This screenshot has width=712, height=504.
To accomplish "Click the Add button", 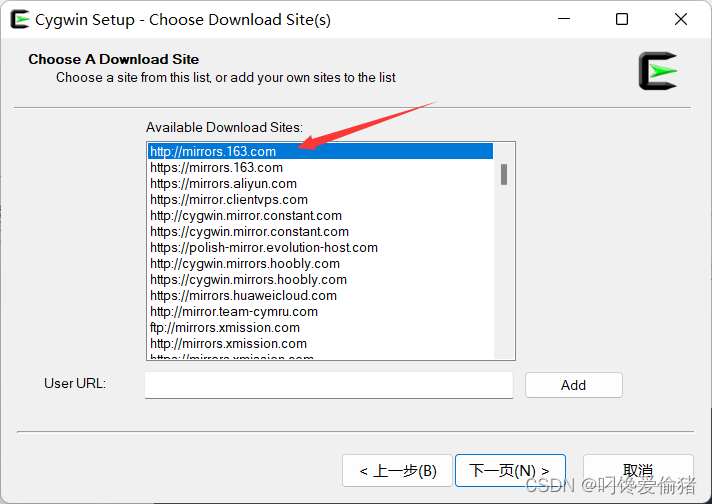I will pyautogui.click(x=574, y=385).
